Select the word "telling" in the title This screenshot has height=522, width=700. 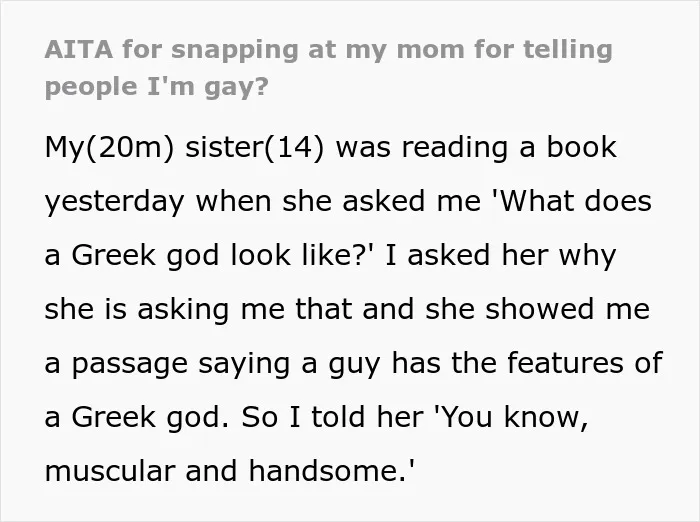567,50
